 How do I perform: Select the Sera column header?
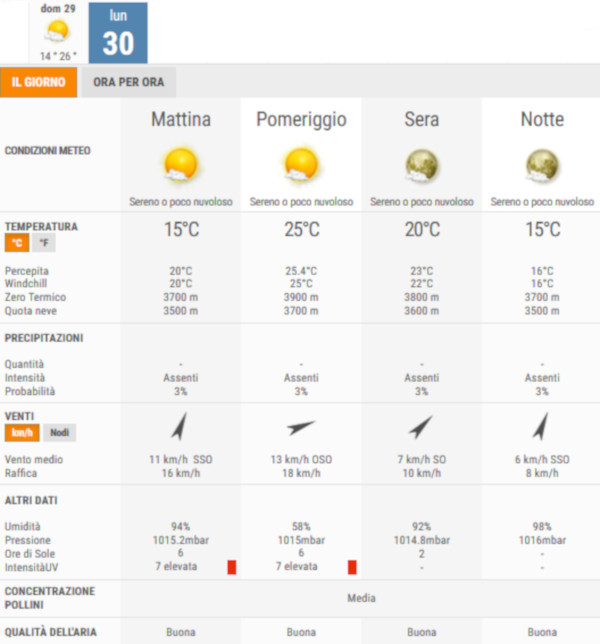(x=422, y=120)
